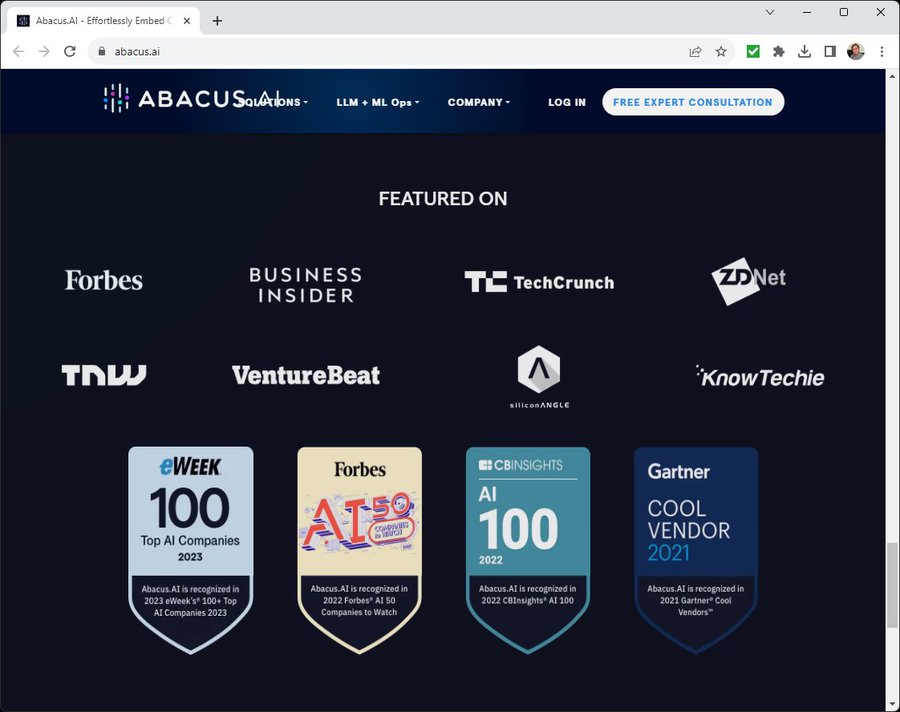
Task: Click the Abacus.AI logo in header
Action: pyautogui.click(x=192, y=98)
